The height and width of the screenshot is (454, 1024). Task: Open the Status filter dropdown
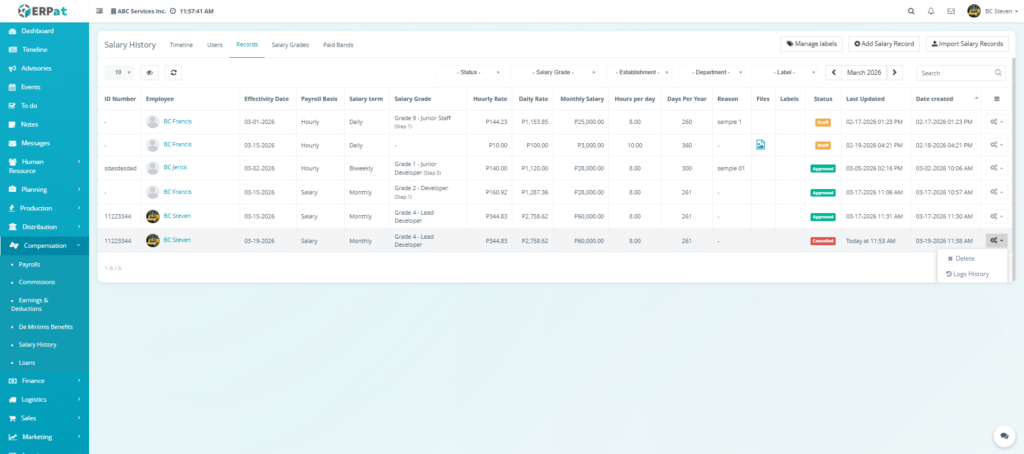pos(471,73)
